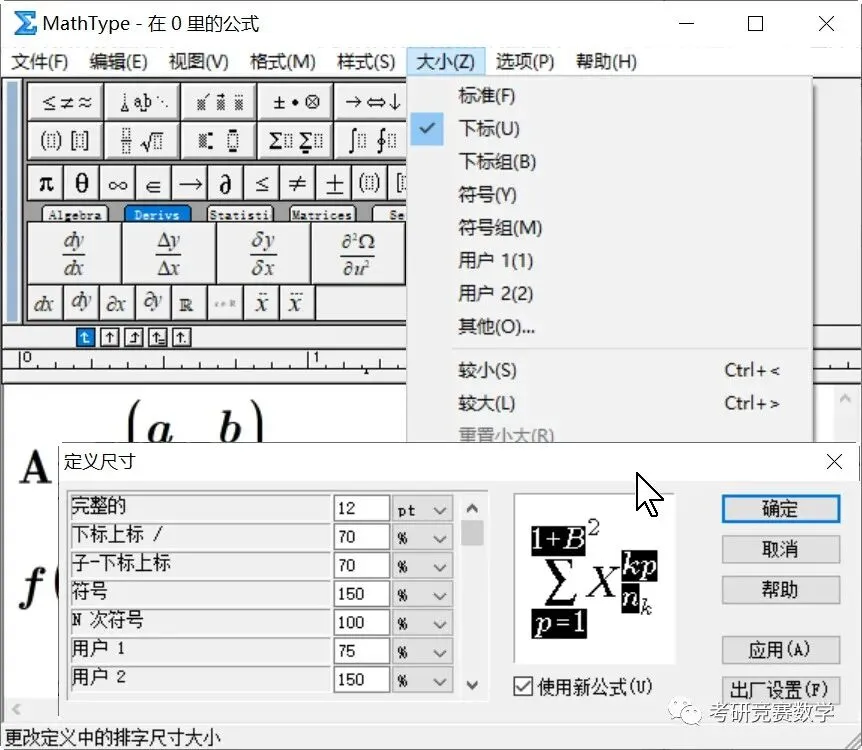Click the 取消 button
The image size is (862, 750).
(x=781, y=549)
